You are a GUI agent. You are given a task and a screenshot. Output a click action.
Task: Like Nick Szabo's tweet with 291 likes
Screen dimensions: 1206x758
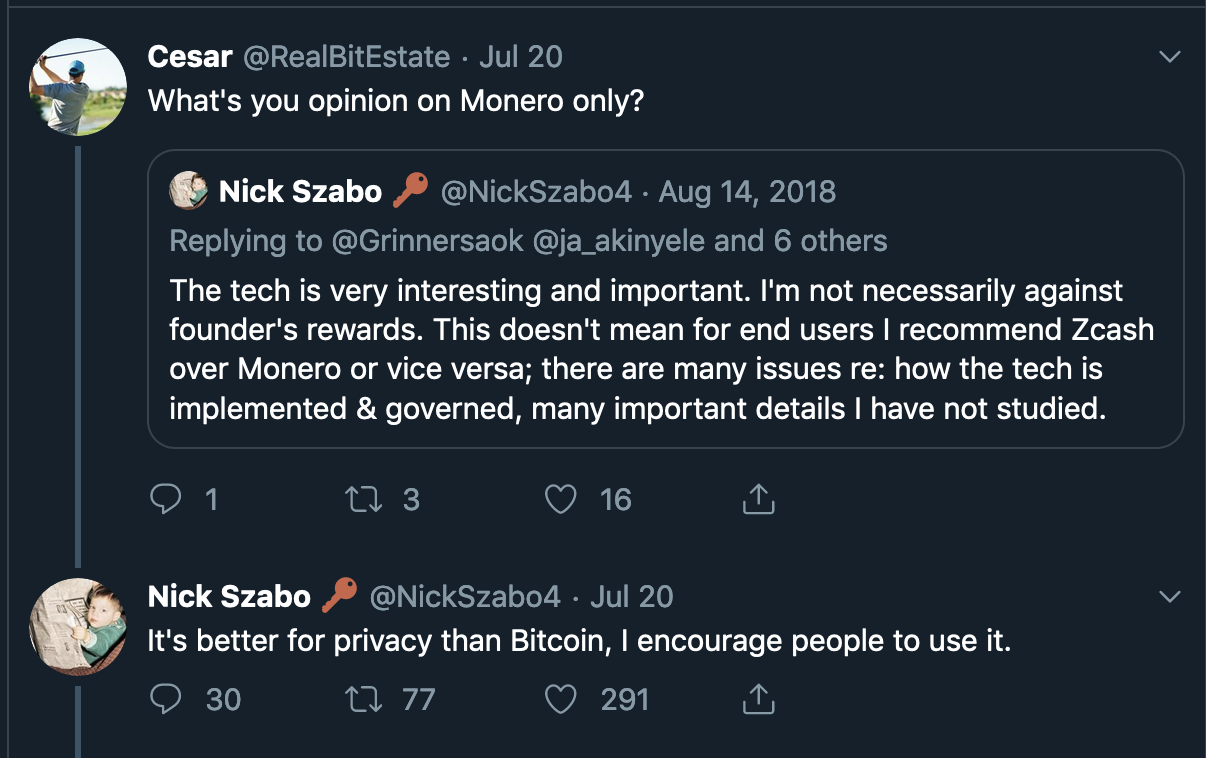pyautogui.click(x=561, y=699)
